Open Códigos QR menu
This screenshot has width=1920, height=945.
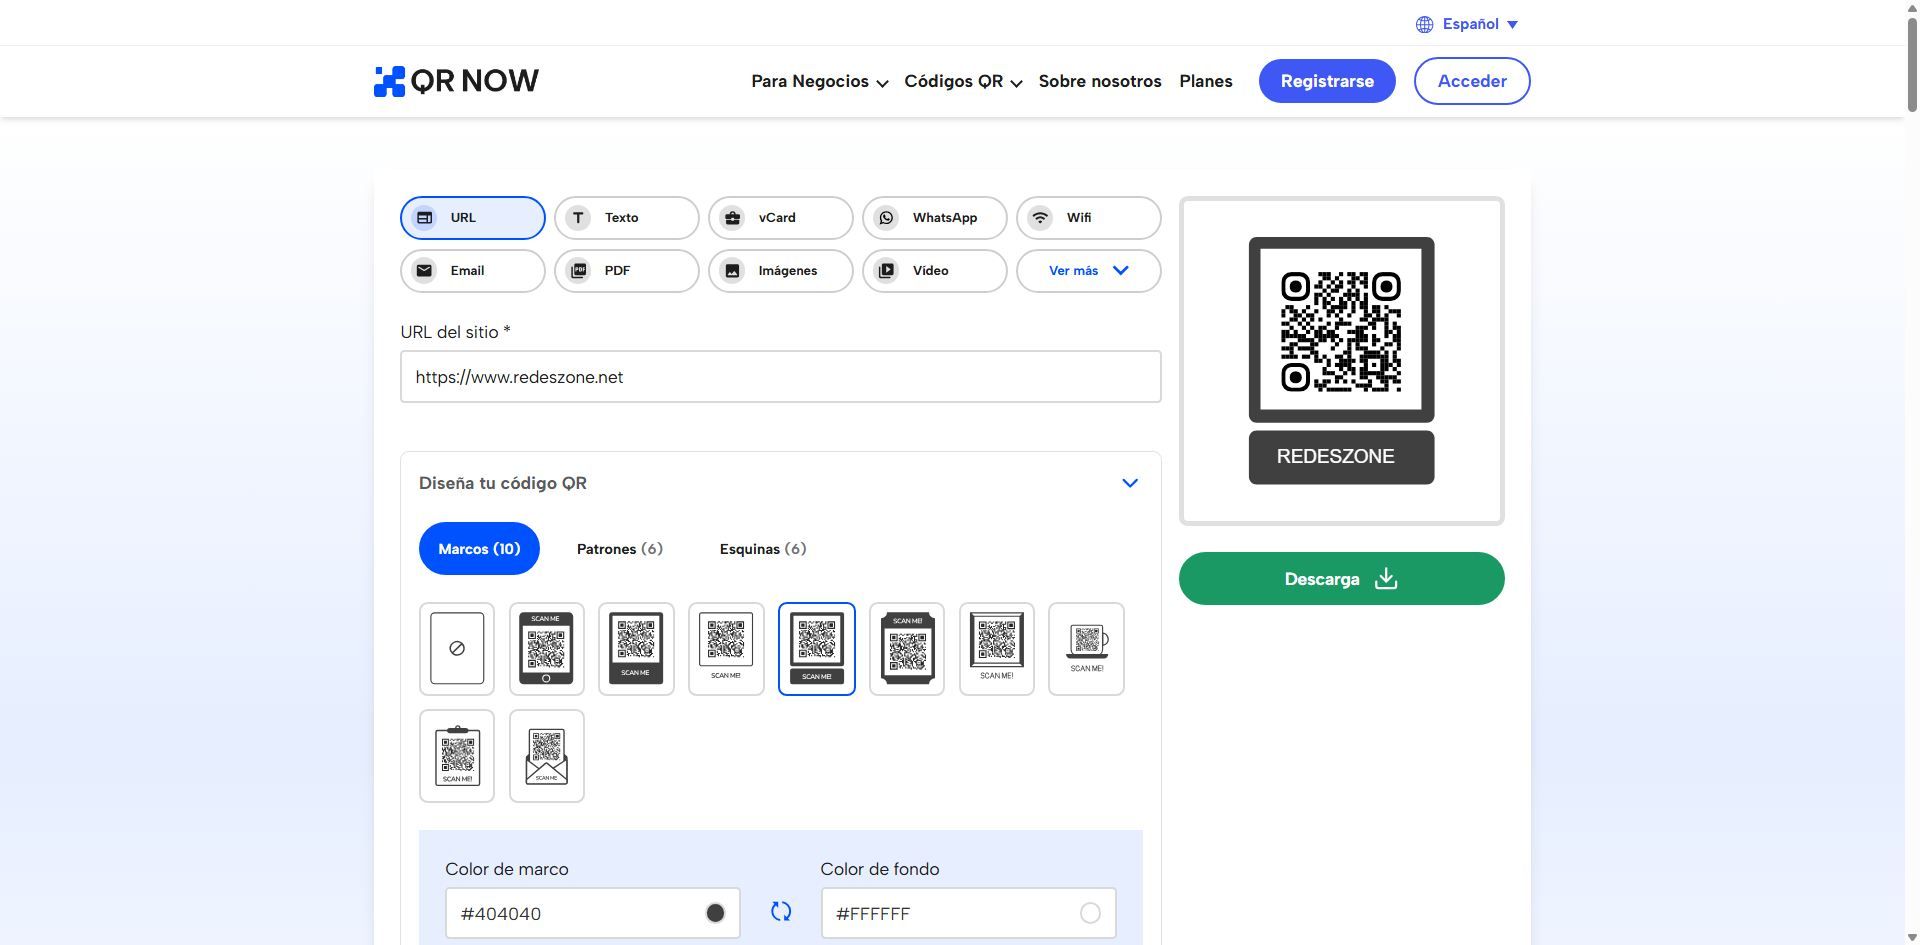[x=962, y=81]
